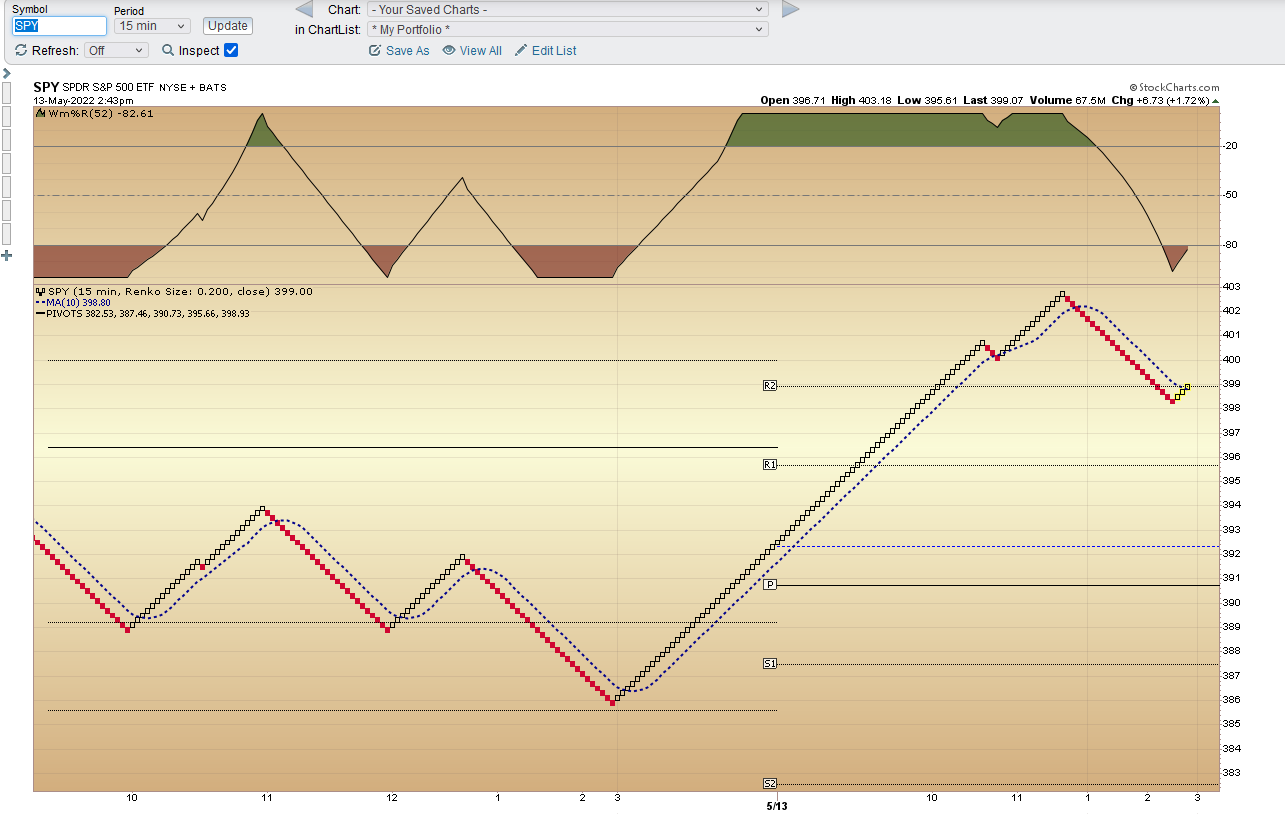Click the S2 pivot label
The height and width of the screenshot is (818, 1285).
pyautogui.click(x=770, y=783)
